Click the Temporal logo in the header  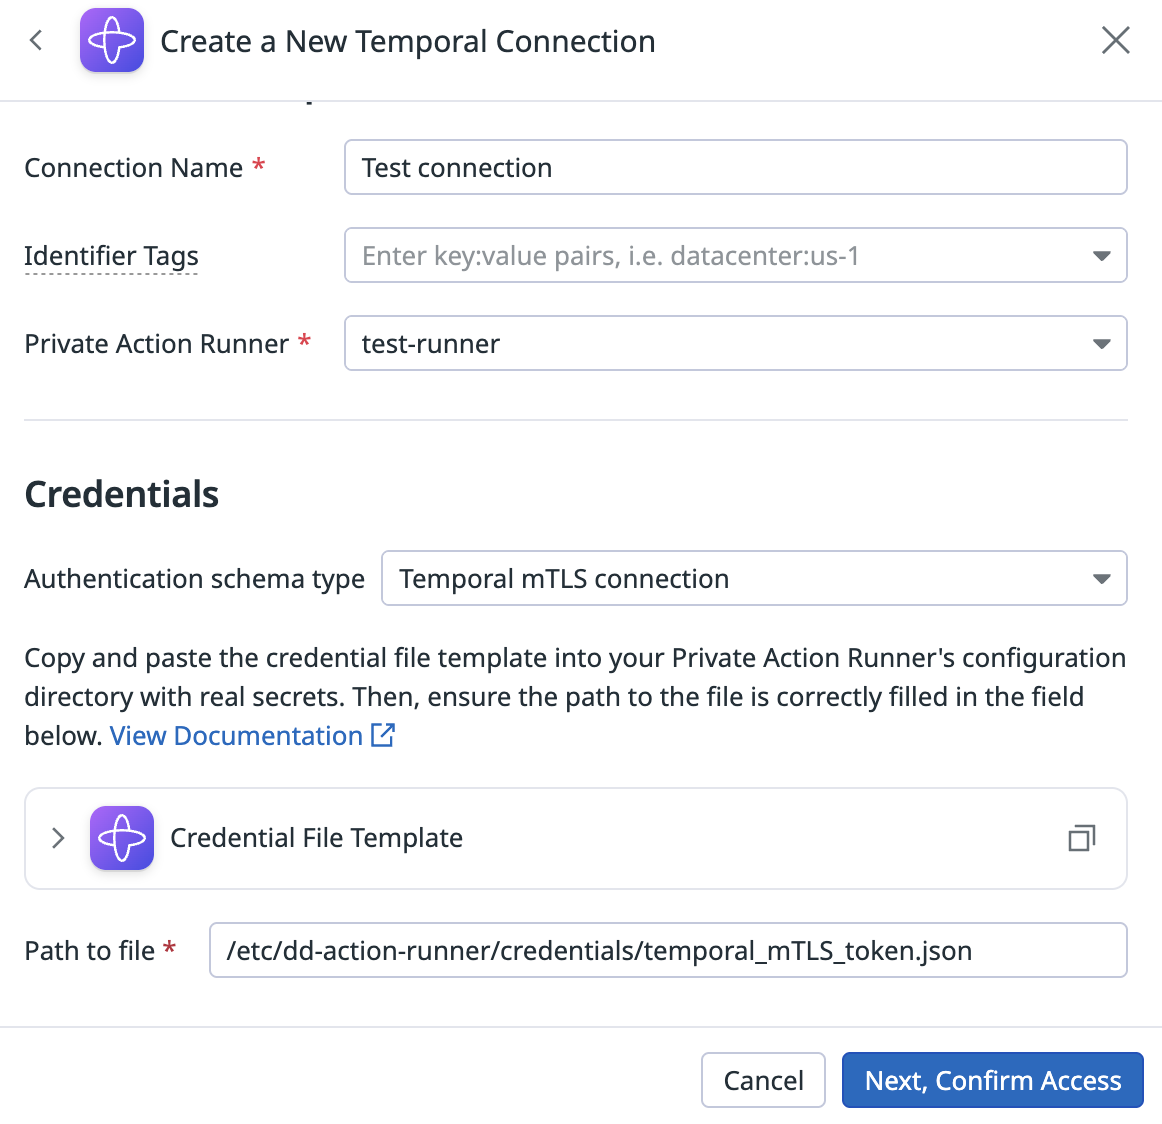click(112, 40)
